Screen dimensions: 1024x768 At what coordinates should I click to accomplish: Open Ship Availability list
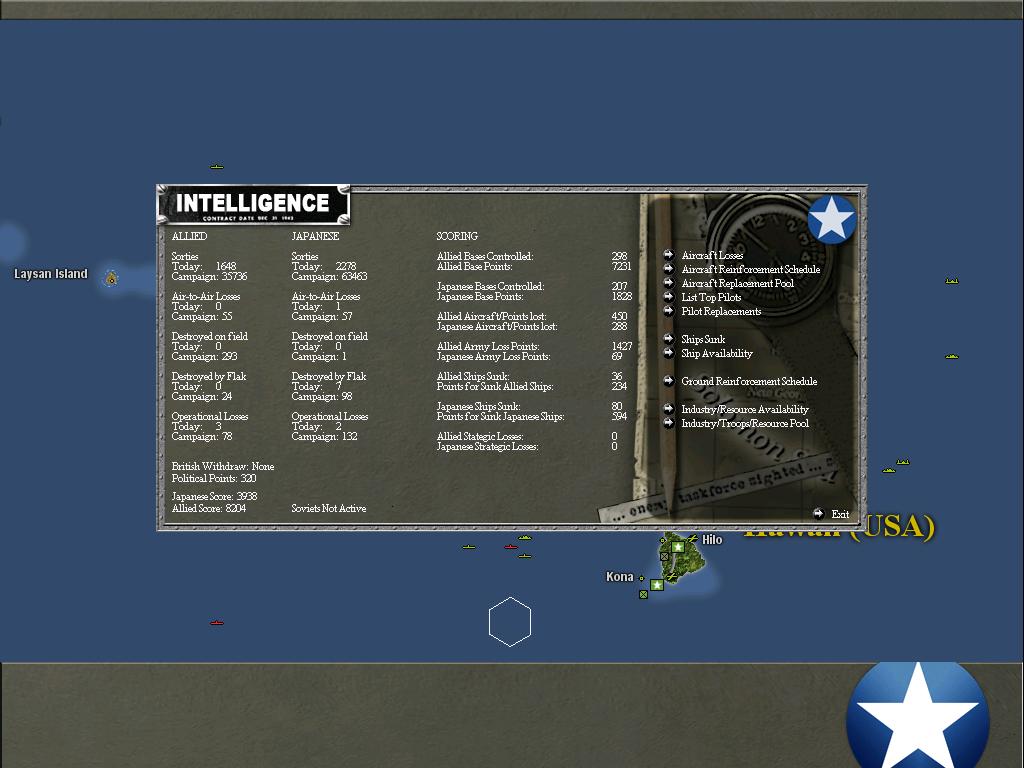pos(716,353)
